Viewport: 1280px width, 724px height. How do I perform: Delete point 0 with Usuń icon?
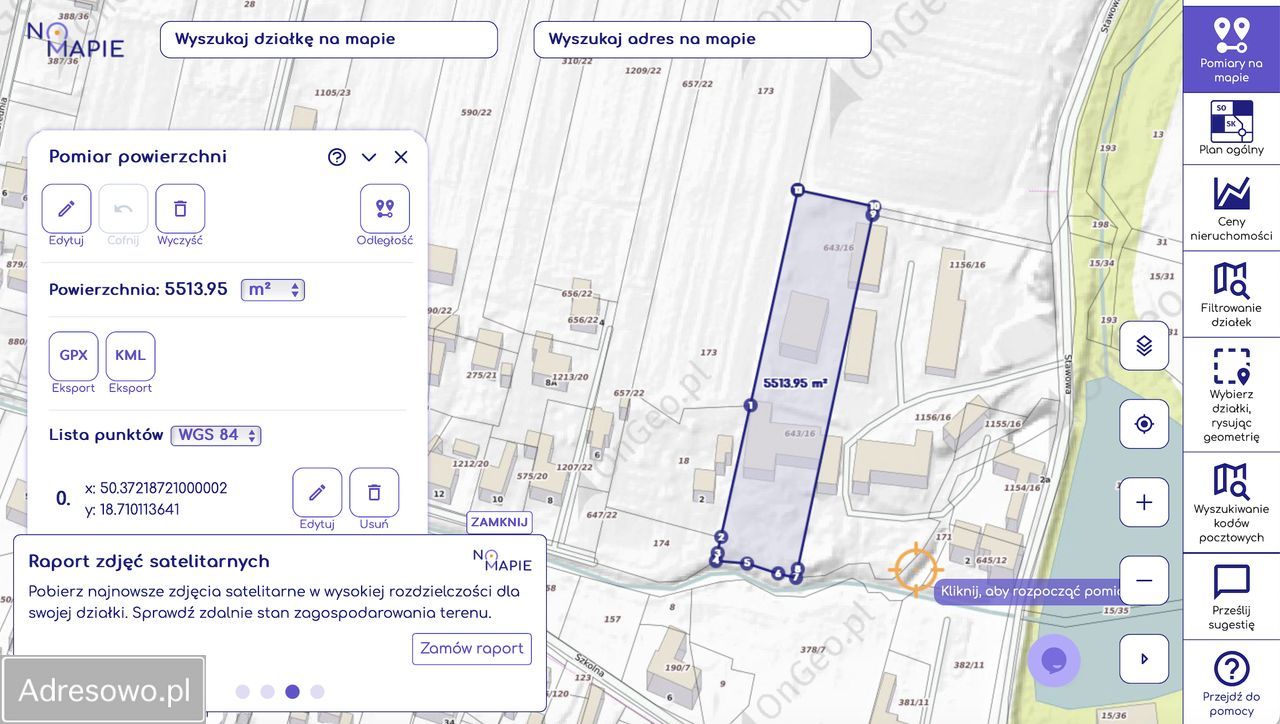374,492
